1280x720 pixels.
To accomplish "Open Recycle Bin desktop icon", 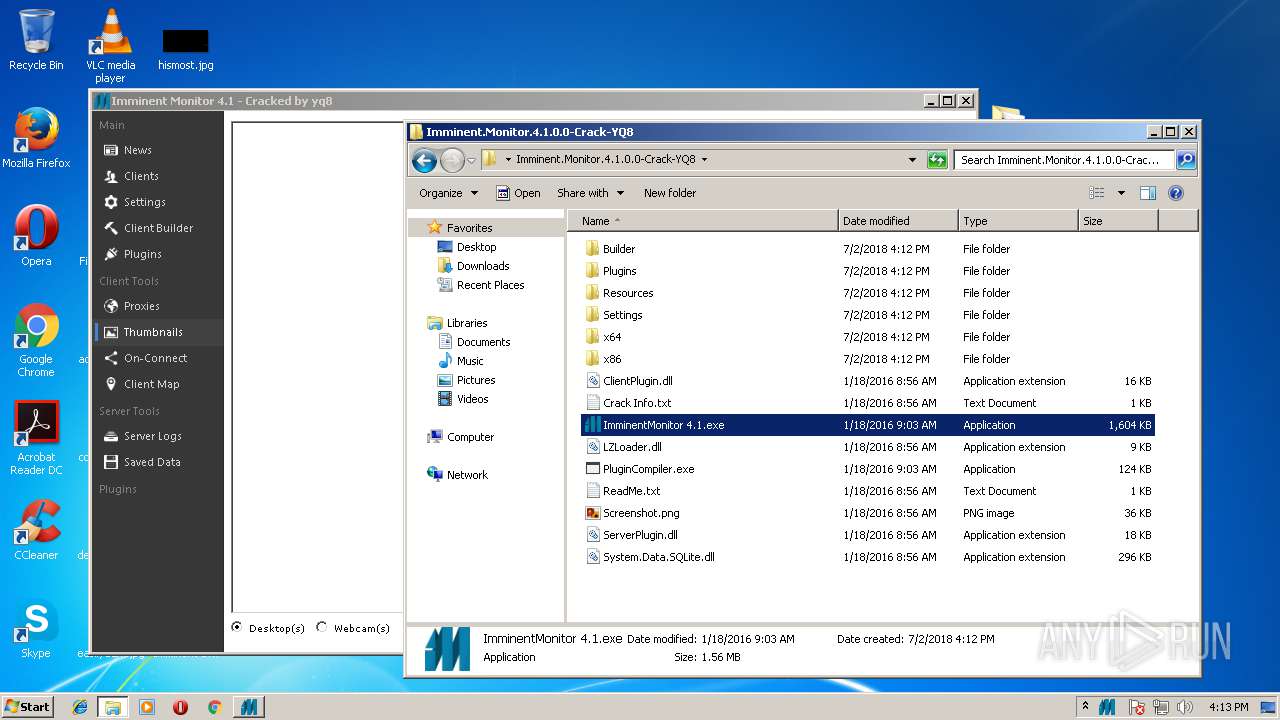I will pos(36,40).
